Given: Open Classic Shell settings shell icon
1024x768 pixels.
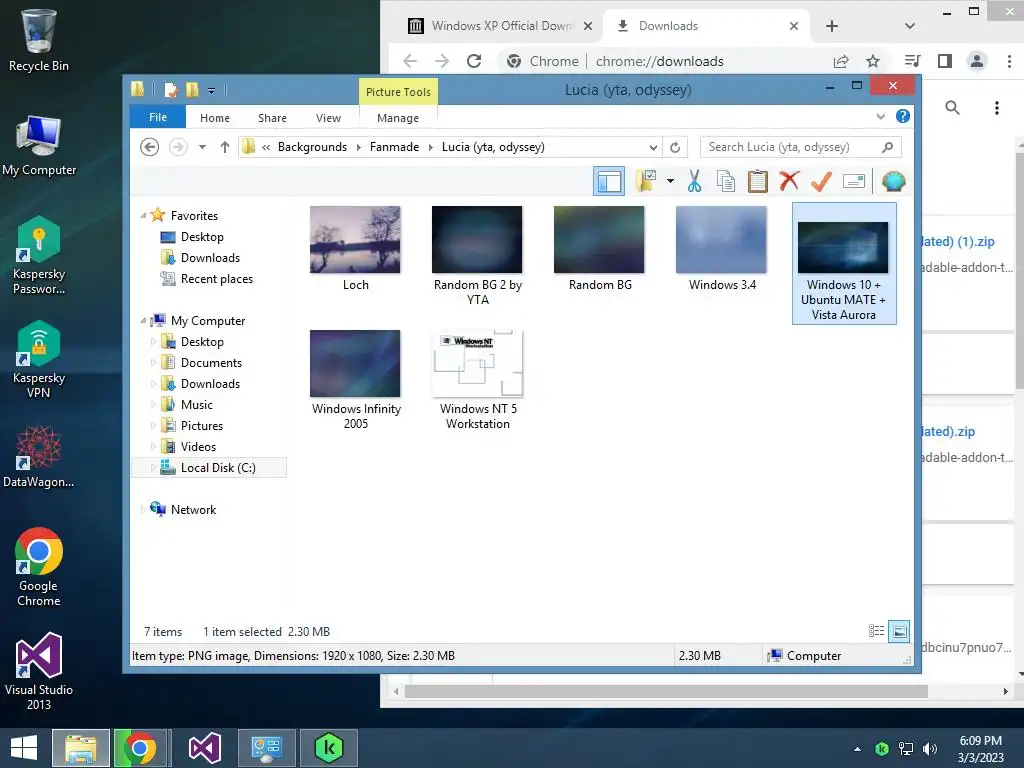Looking at the screenshot, I should pyautogui.click(x=893, y=181).
